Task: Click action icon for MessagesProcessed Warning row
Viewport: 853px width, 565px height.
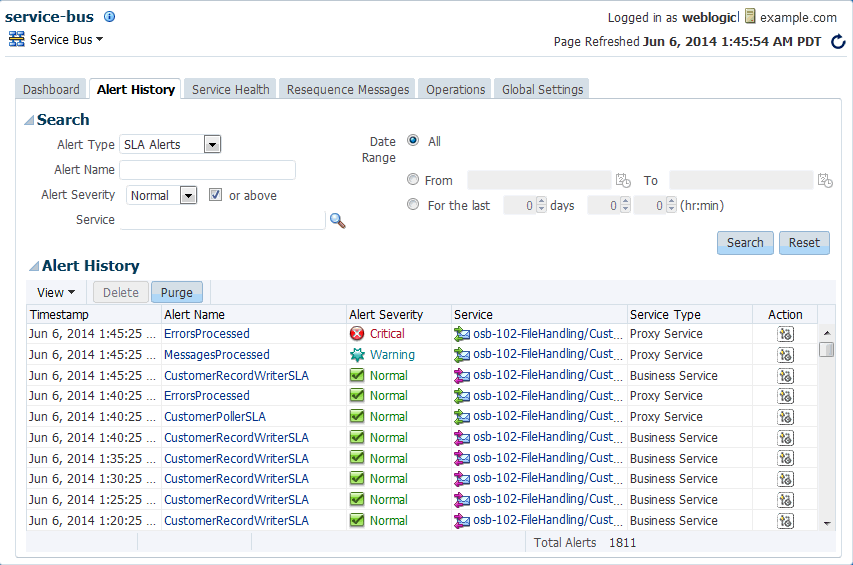Action: (785, 355)
